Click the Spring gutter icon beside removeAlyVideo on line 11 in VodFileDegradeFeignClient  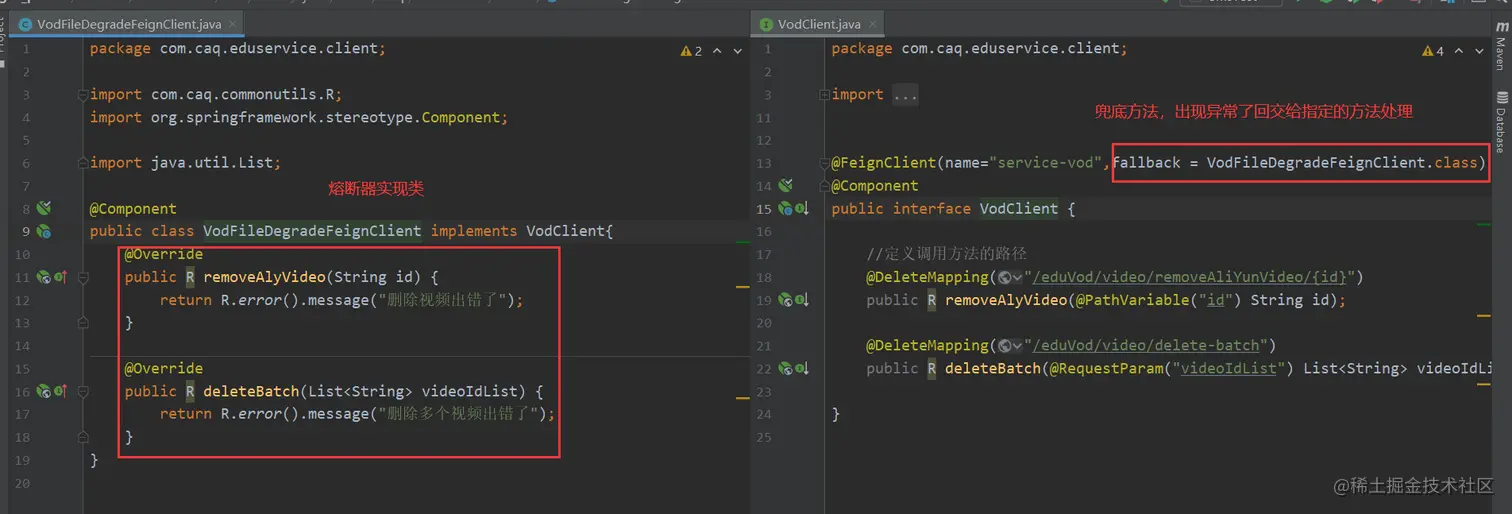click(43, 277)
